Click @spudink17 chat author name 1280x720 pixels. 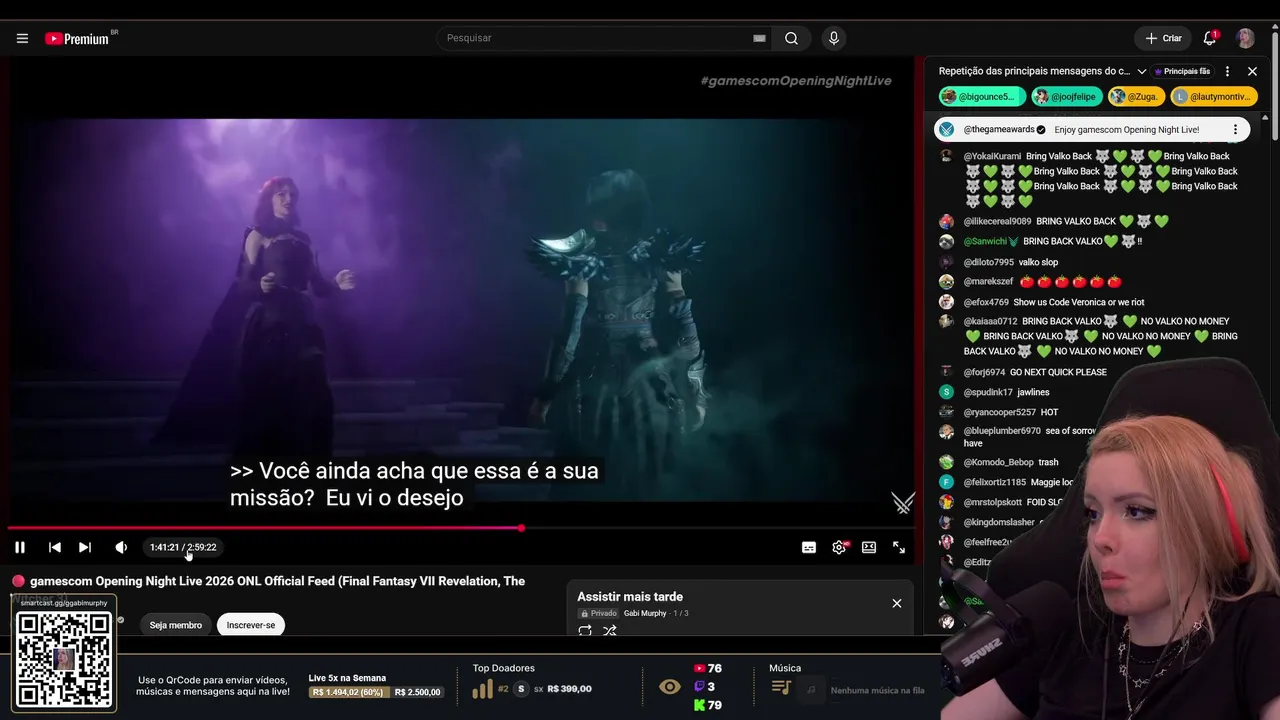[x=988, y=392]
